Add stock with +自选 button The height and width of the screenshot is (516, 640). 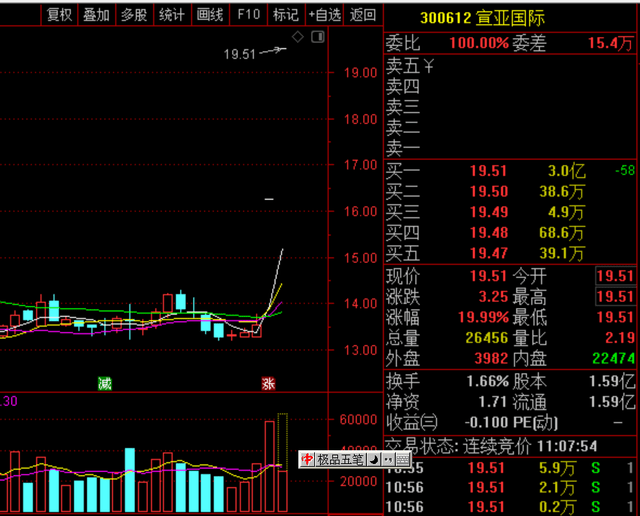pos(324,15)
